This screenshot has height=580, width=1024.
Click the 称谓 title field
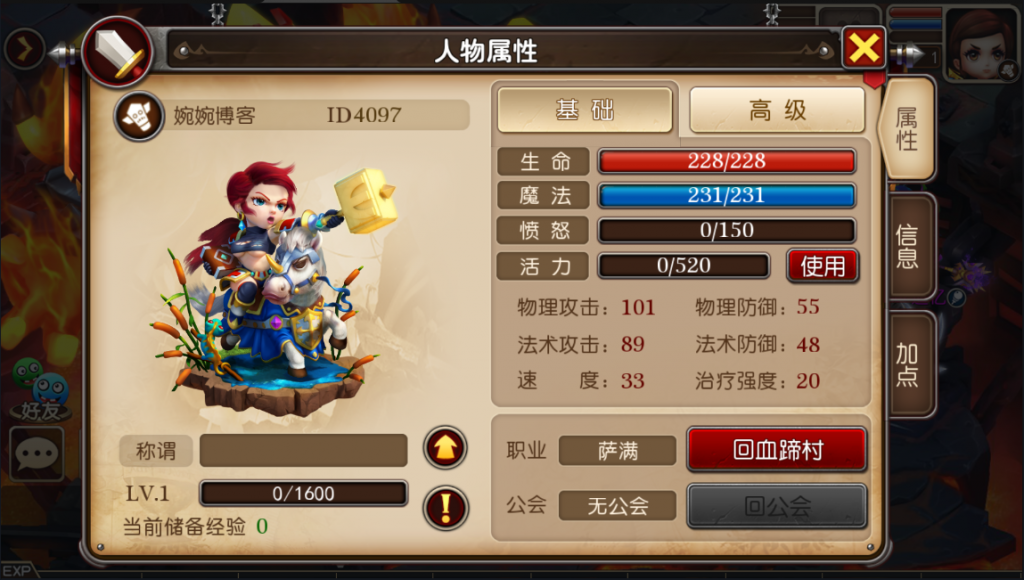click(x=303, y=451)
